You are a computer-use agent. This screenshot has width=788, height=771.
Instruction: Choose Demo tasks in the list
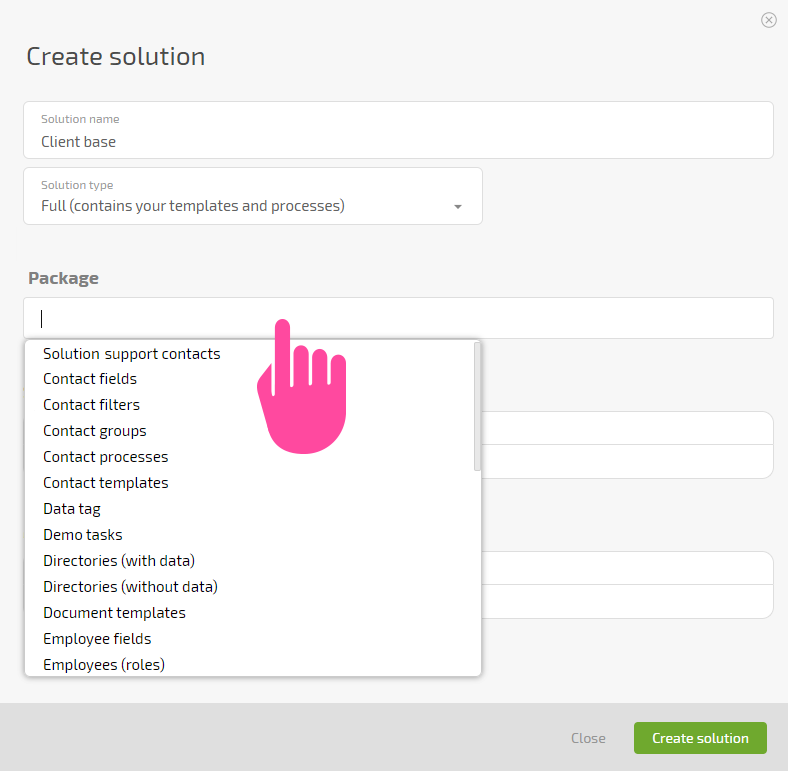(83, 535)
